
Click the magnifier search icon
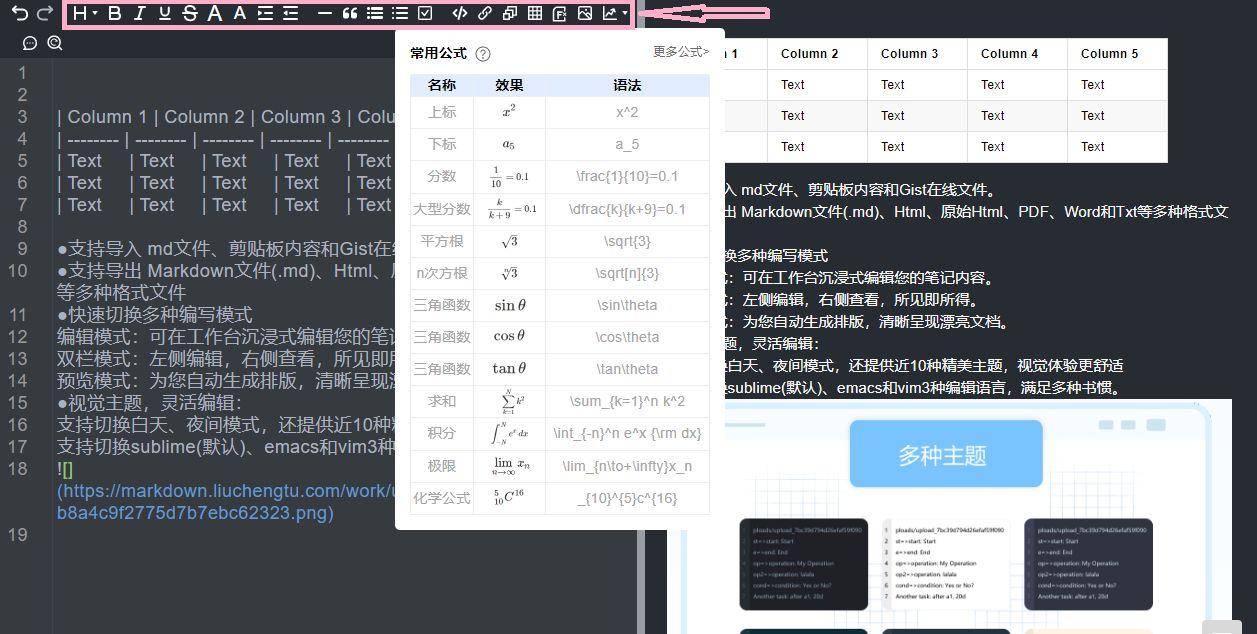coord(55,43)
